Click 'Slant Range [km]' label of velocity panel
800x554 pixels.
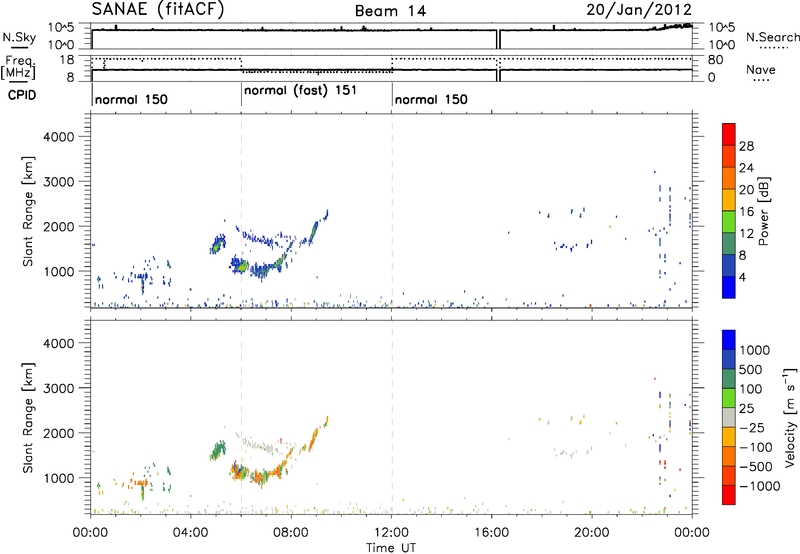[x=28, y=417]
